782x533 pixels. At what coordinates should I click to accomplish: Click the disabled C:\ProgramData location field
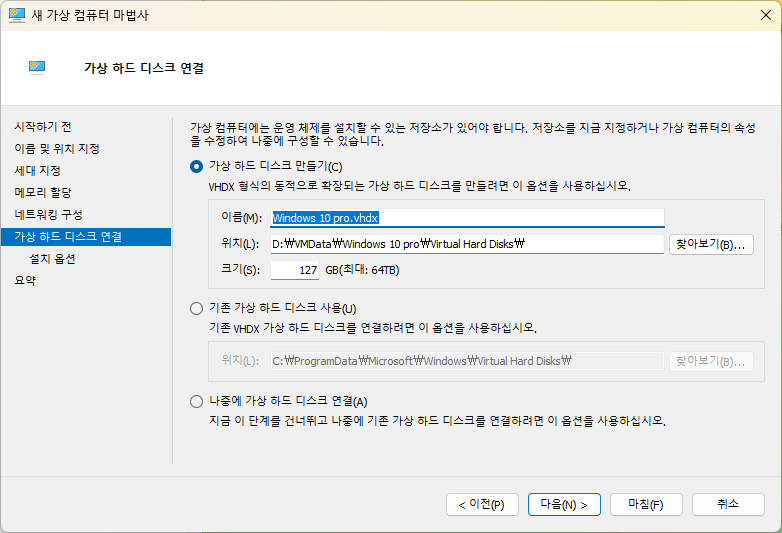tap(467, 361)
